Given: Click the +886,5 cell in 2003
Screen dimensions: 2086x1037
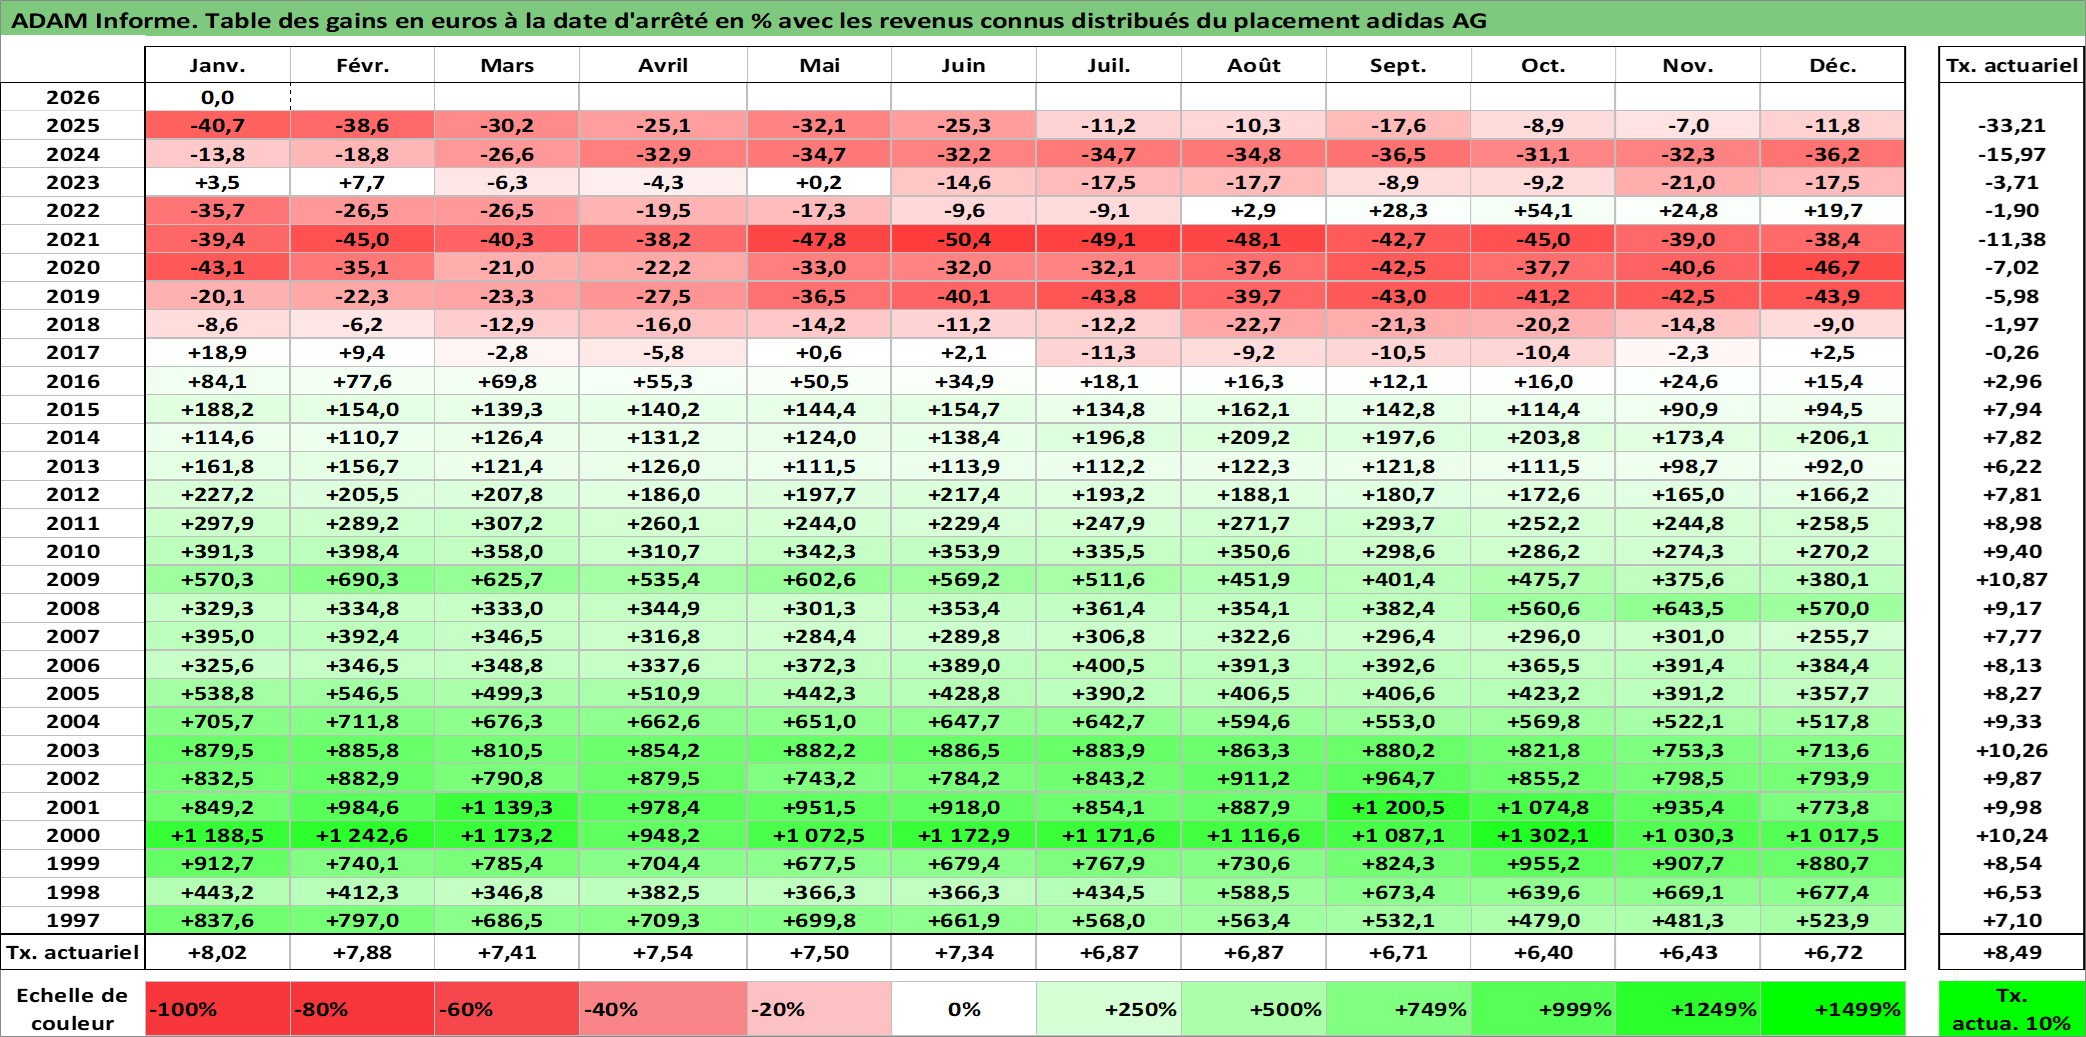Looking at the screenshot, I should pos(964,750).
